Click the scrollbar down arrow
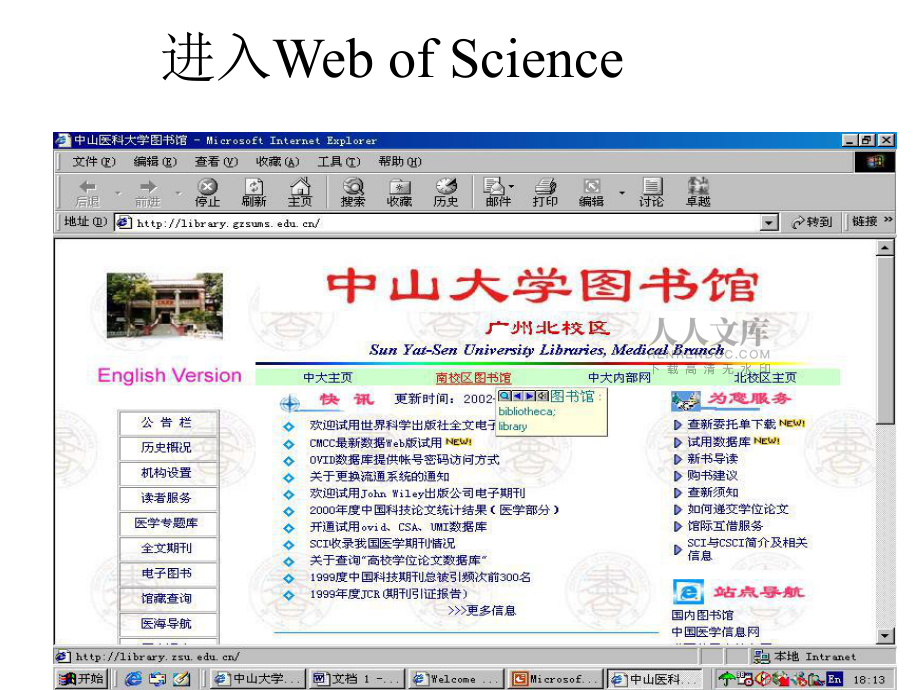This screenshot has height=690, width=920. (885, 635)
